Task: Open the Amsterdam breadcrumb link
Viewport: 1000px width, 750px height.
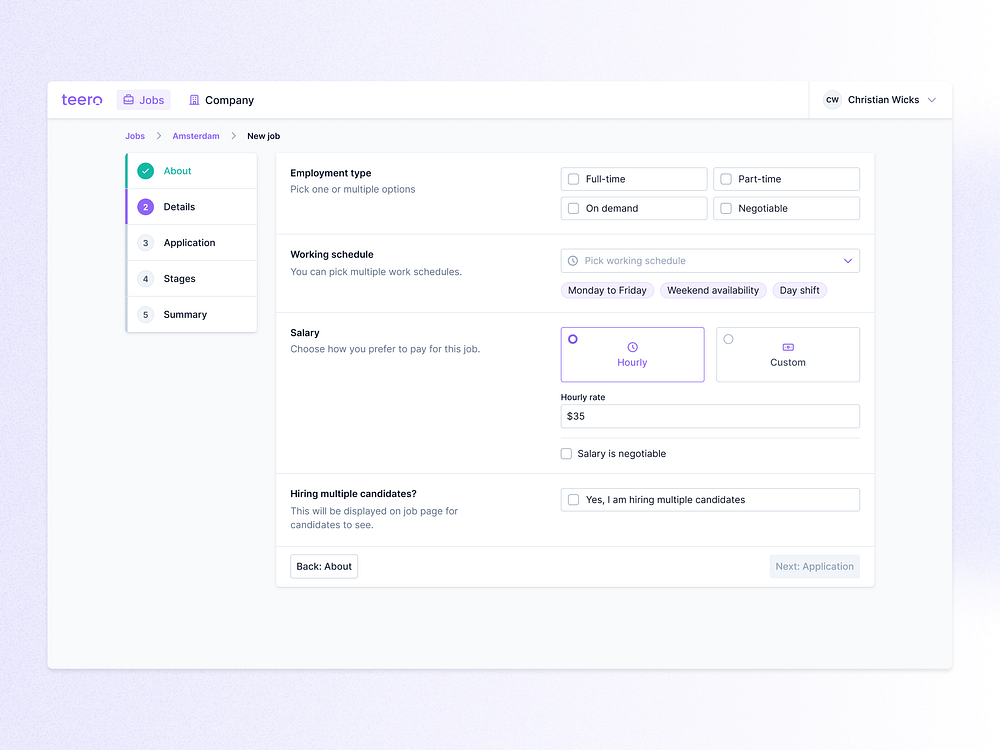Action: (x=195, y=136)
